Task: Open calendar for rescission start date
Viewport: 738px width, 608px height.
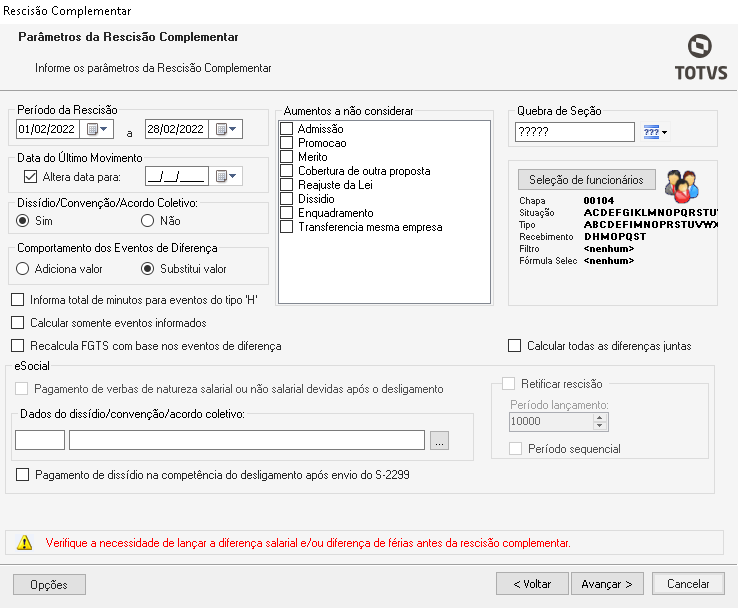Action: [97, 130]
